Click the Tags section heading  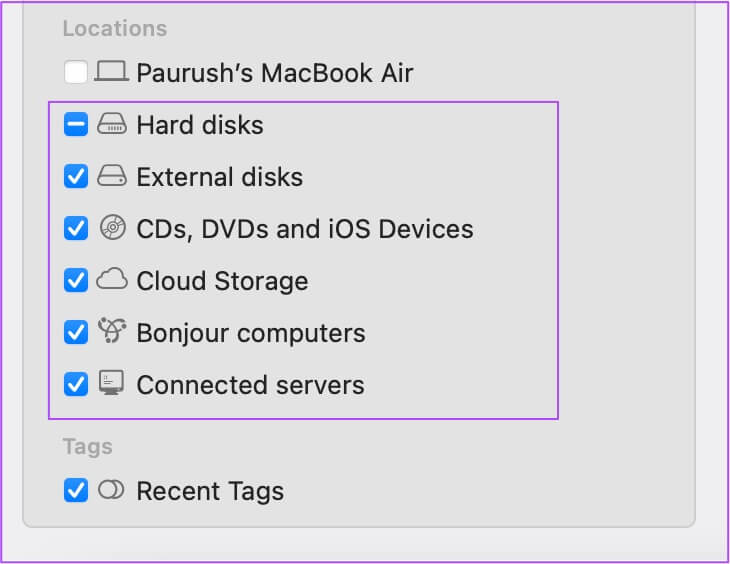coord(87,446)
